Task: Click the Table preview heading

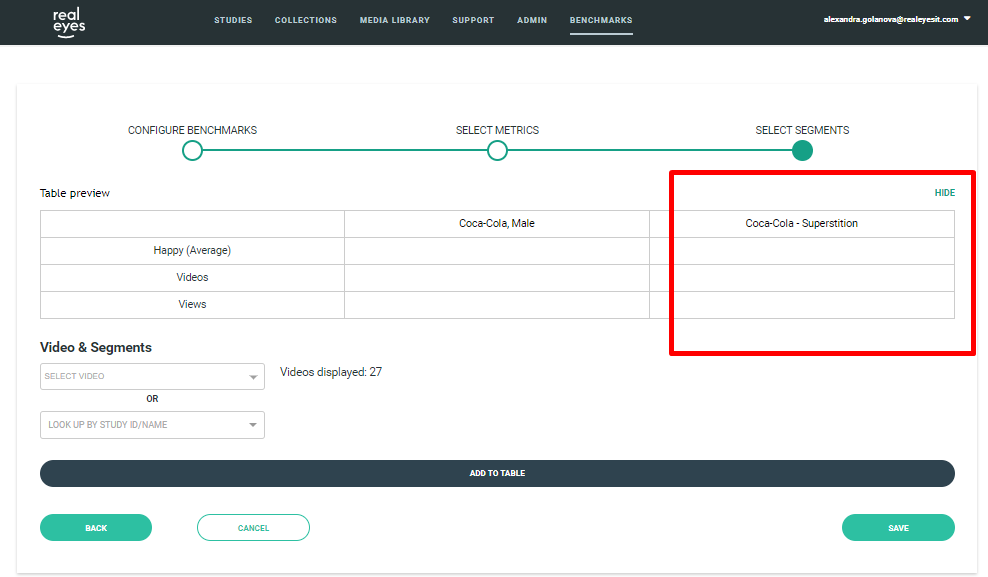Action: [x=75, y=193]
